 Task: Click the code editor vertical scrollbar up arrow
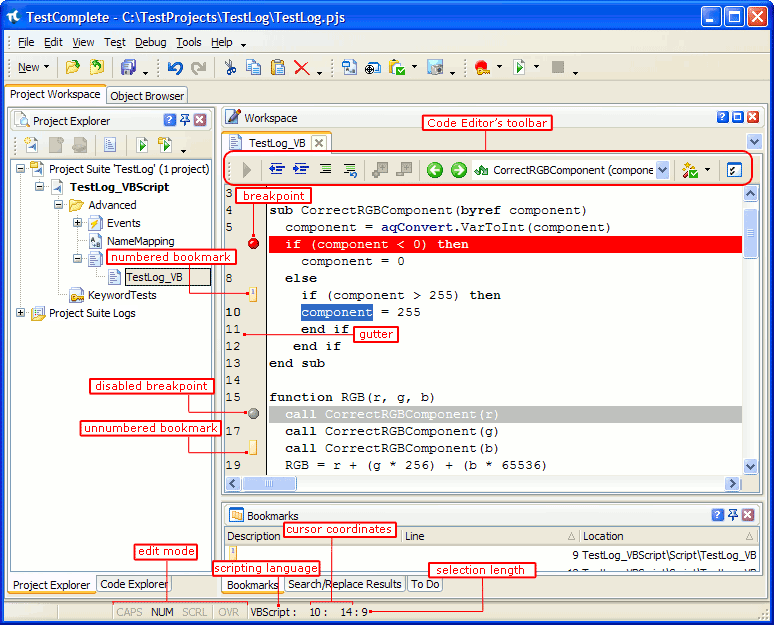coord(750,194)
